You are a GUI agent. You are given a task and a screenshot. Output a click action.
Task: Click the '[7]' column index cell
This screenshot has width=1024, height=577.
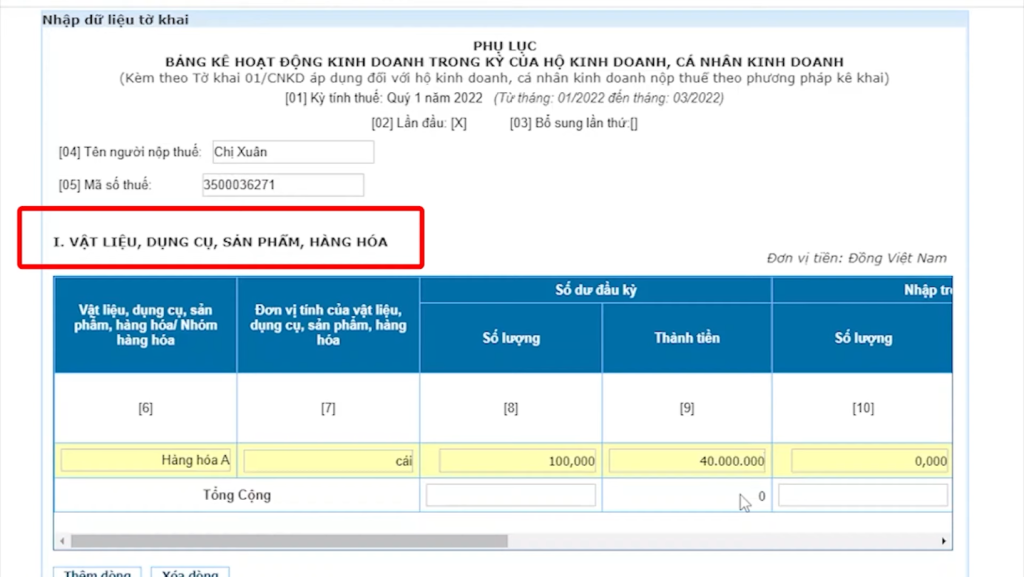(x=328, y=408)
